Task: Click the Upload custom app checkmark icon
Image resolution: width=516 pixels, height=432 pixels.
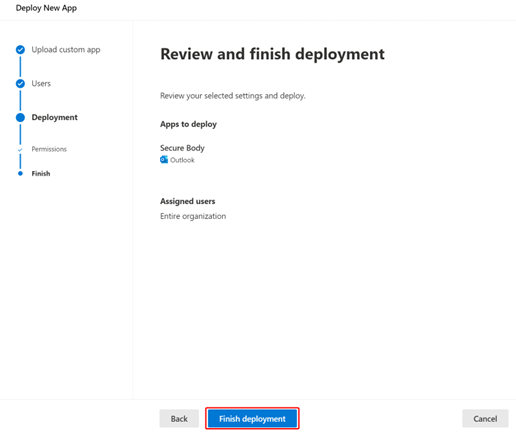Action: [20, 50]
